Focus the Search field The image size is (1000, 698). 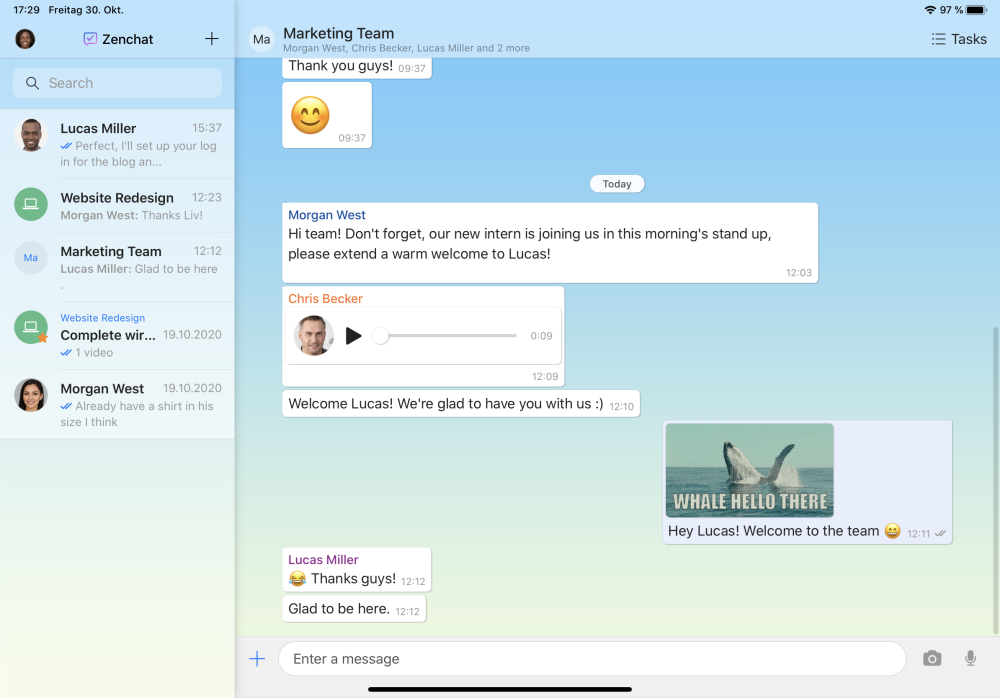117,83
